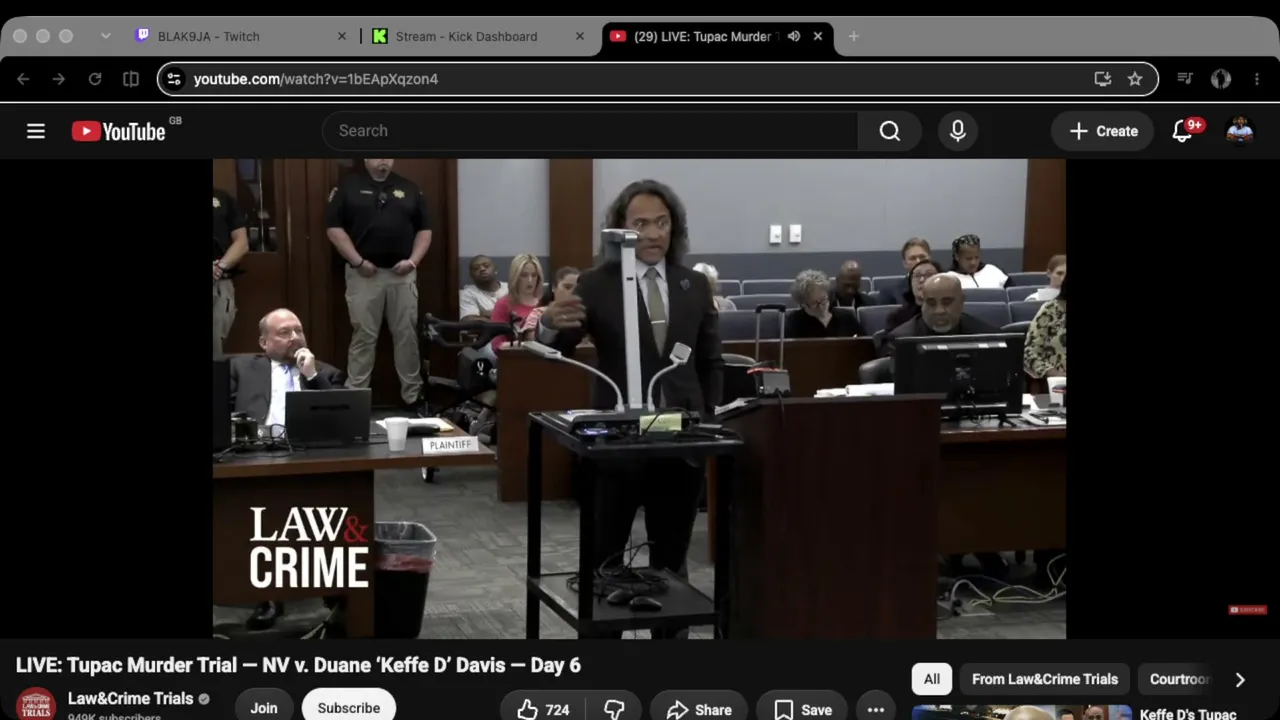Show more filter chips with the chevron
This screenshot has width=1280, height=720.
(1240, 679)
